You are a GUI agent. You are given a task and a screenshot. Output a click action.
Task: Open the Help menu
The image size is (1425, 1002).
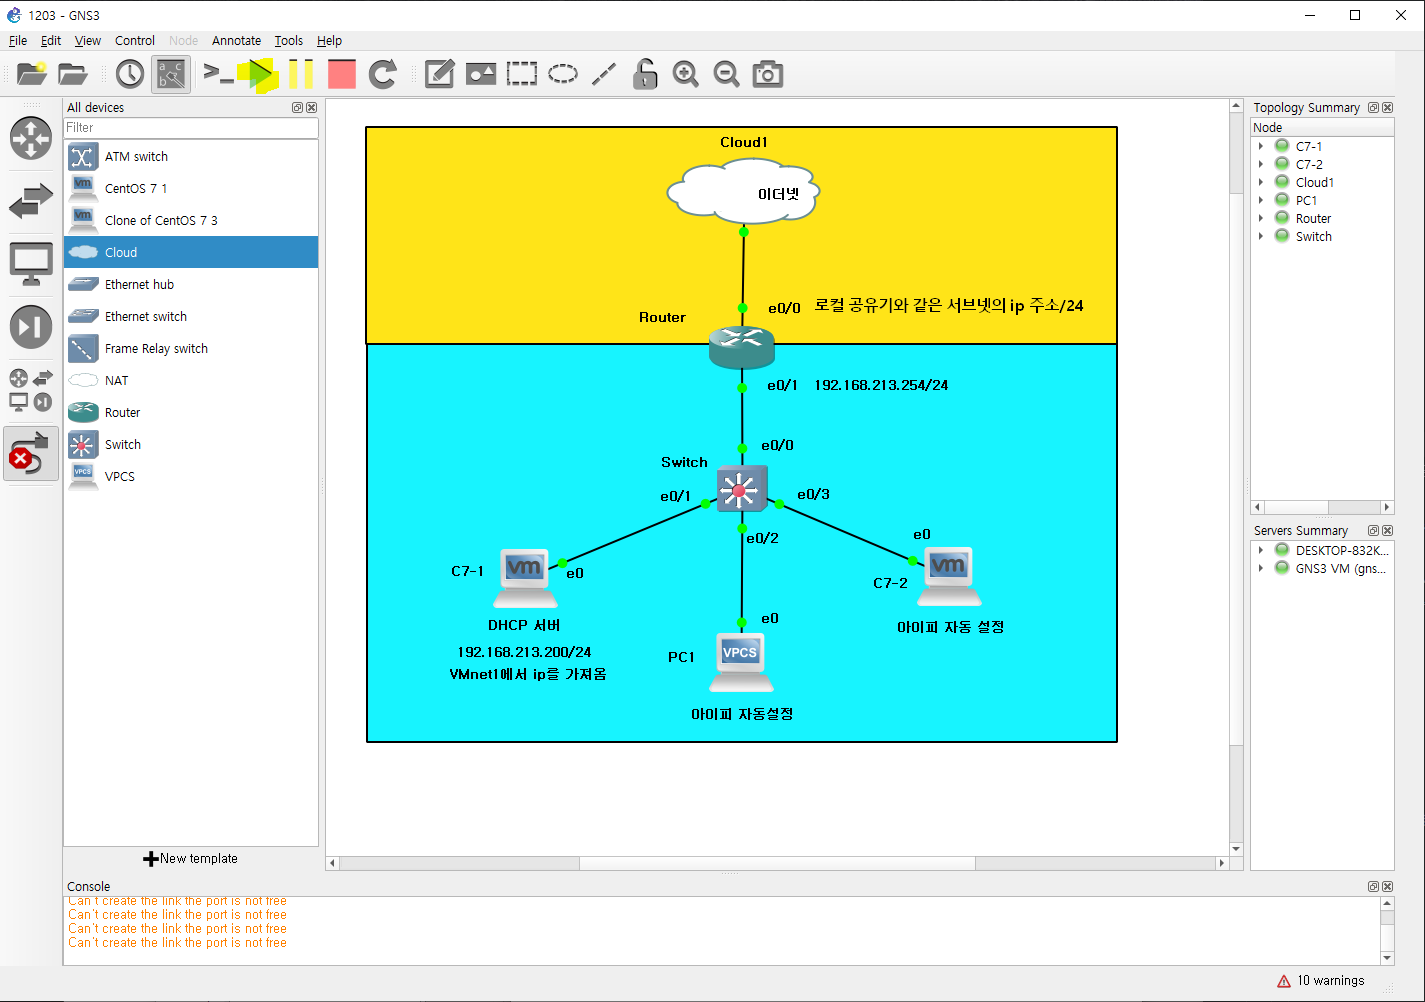329,41
